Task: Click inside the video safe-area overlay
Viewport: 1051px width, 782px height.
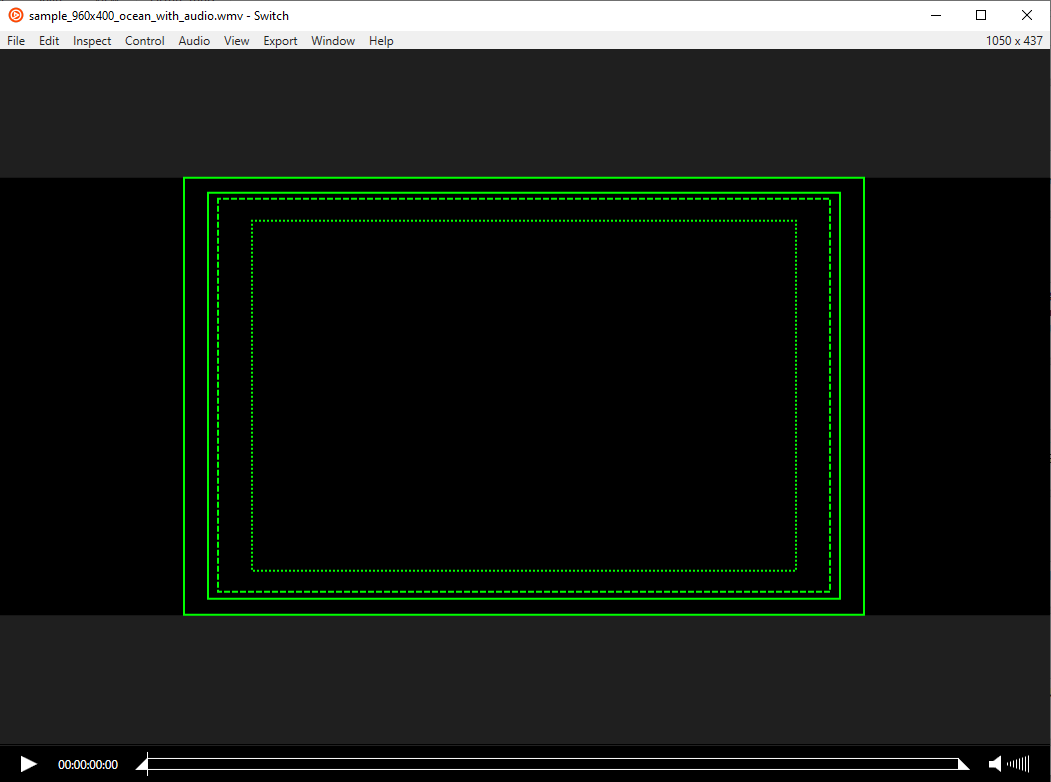Action: 524,395
